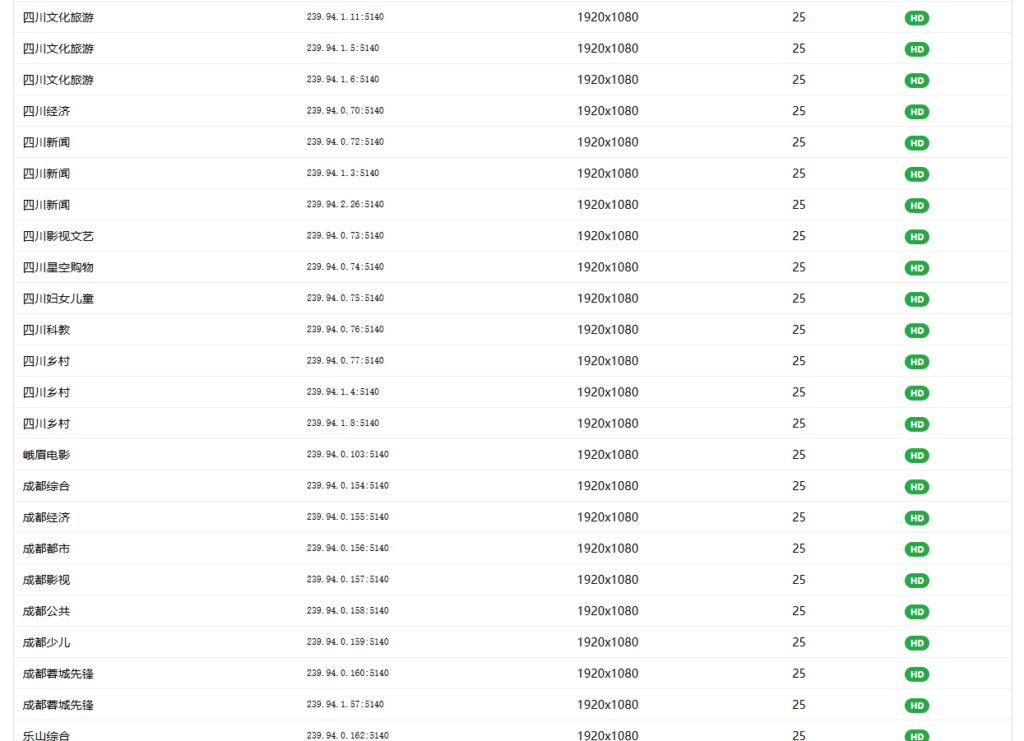
Task: Click the HD badge for 四川影视文艺
Action: pyautogui.click(x=916, y=237)
